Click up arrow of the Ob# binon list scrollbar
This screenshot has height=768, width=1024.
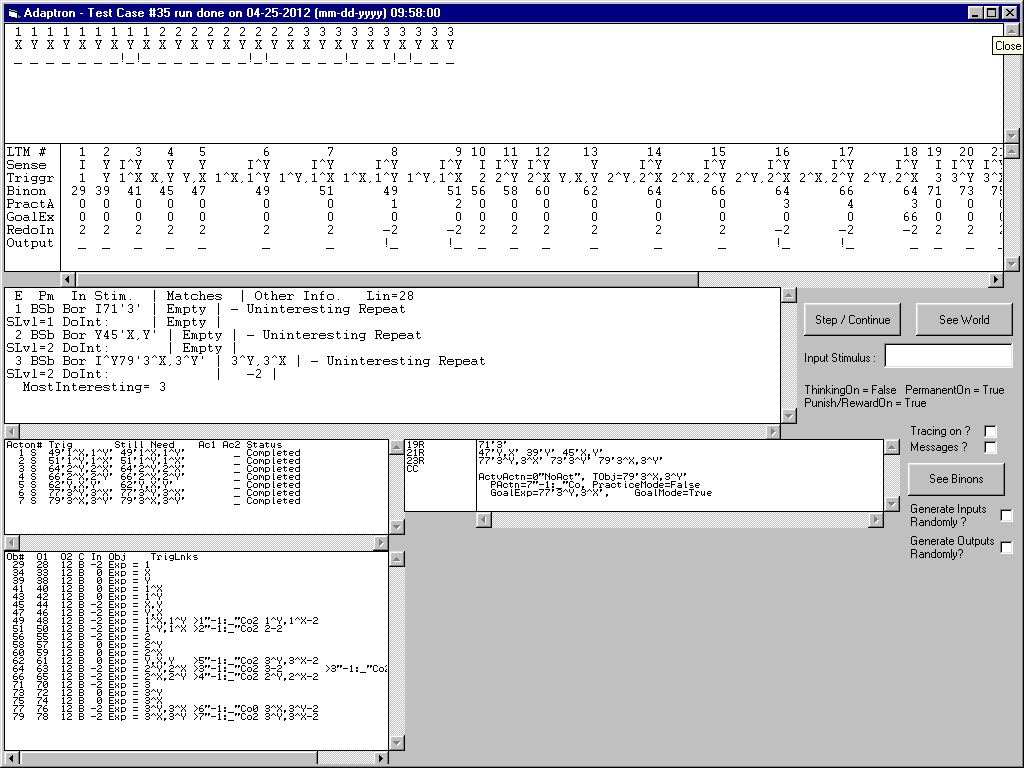tap(397, 559)
